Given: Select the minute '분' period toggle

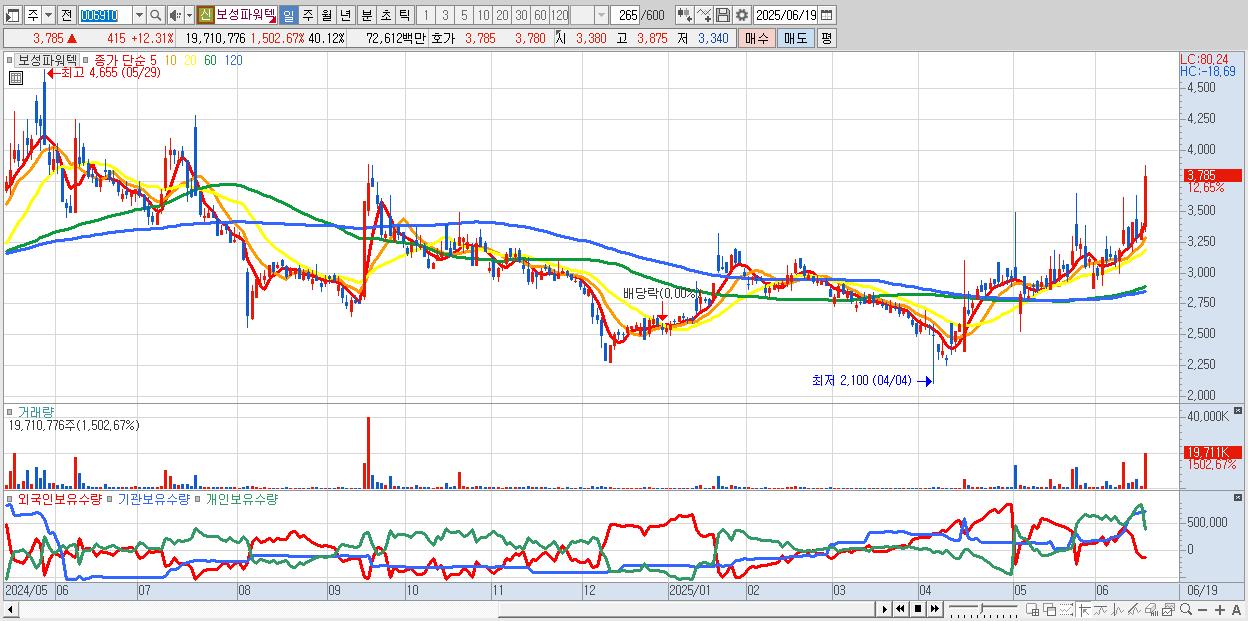Looking at the screenshot, I should (x=367, y=15).
